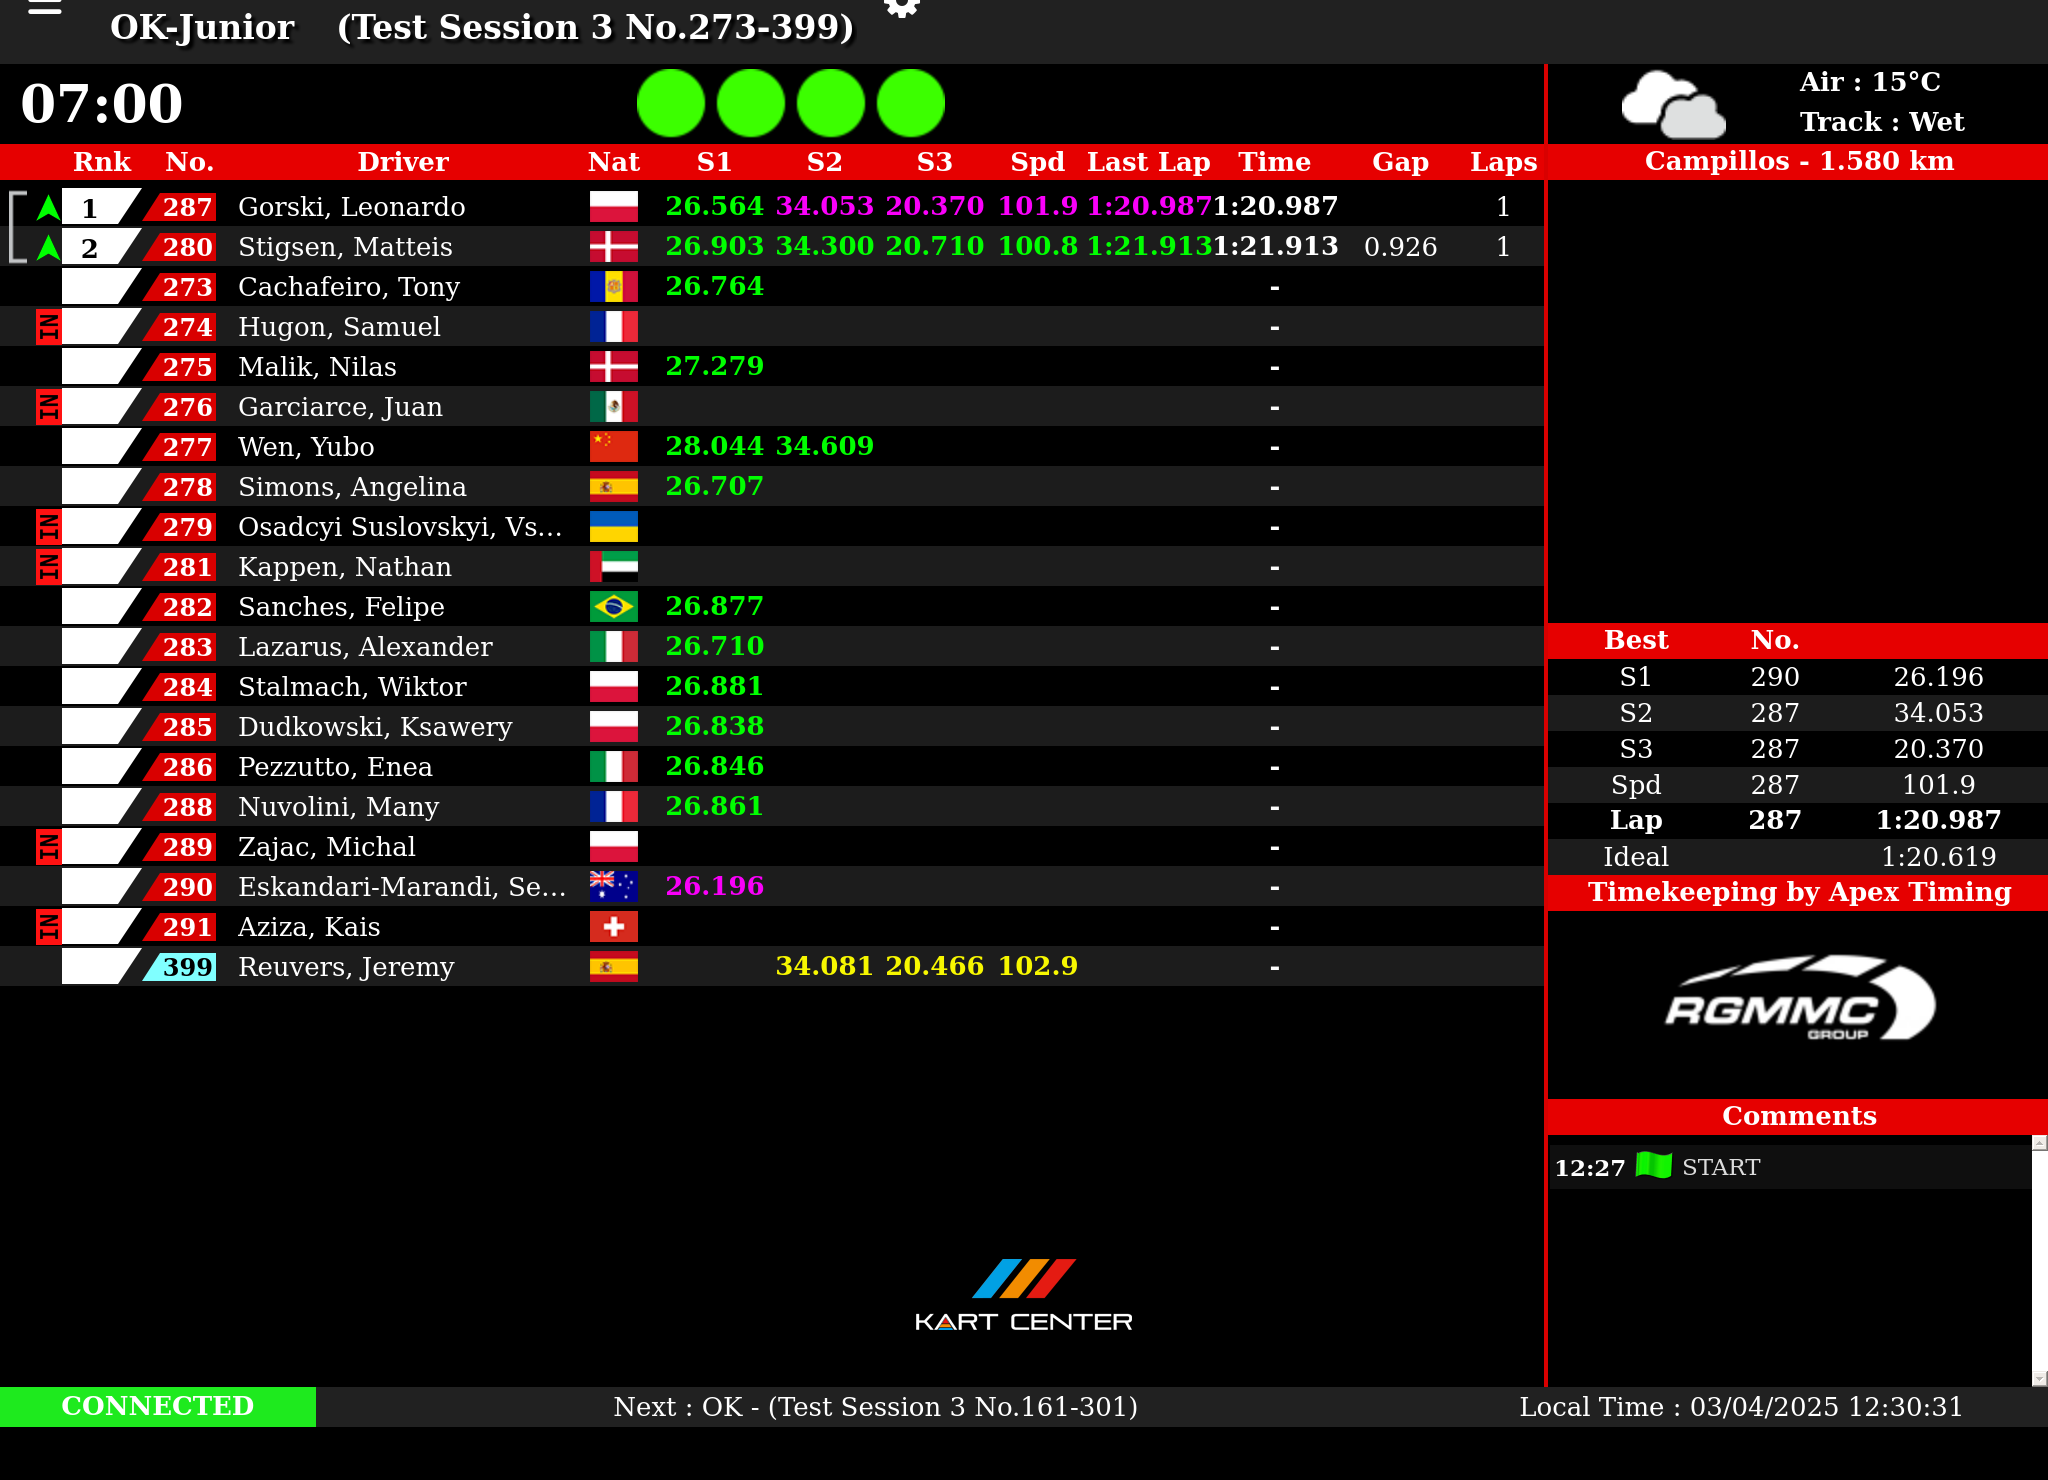The image size is (2048, 1480).
Task: Click the CONNECTED status indicator
Action: (x=158, y=1406)
